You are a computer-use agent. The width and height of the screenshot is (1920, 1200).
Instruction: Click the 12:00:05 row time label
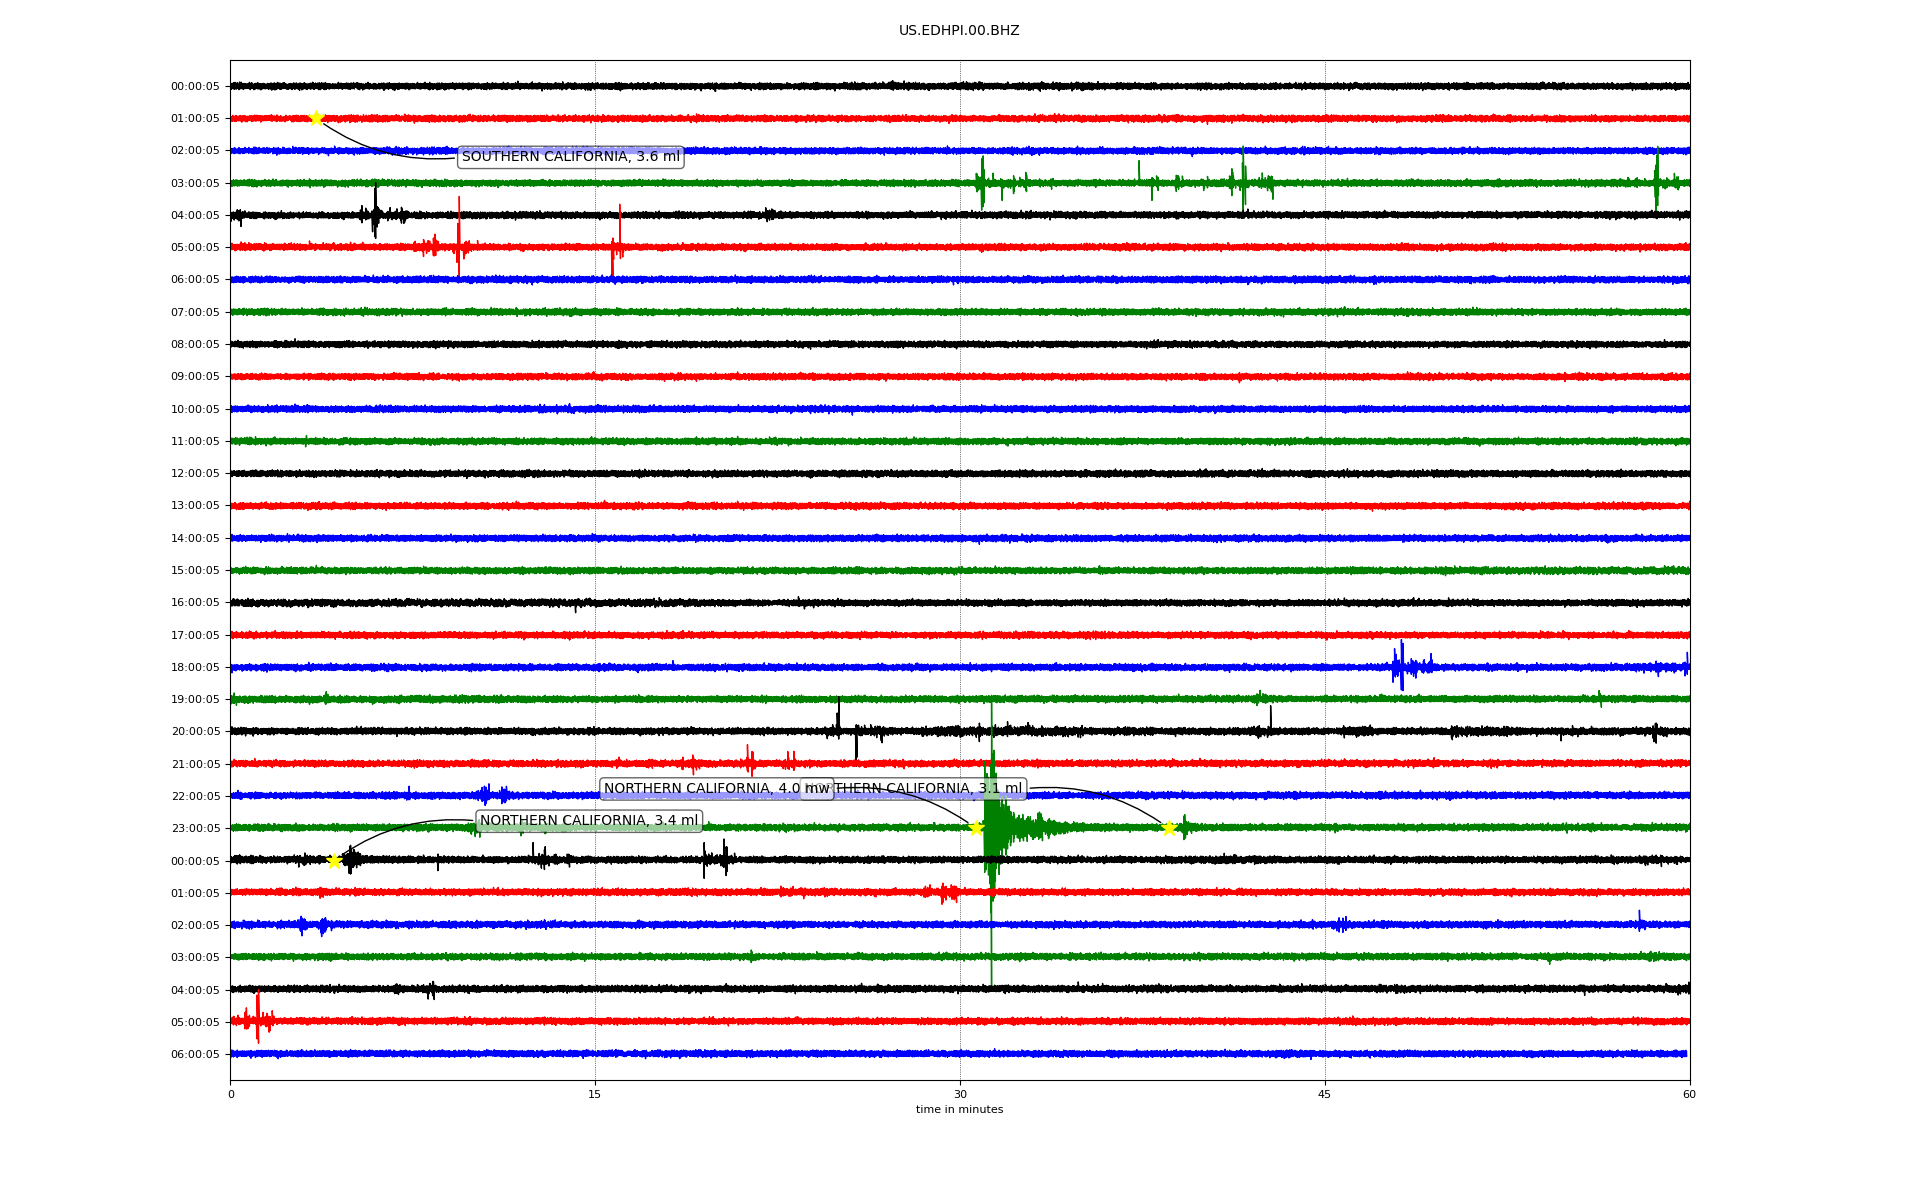pos(195,473)
